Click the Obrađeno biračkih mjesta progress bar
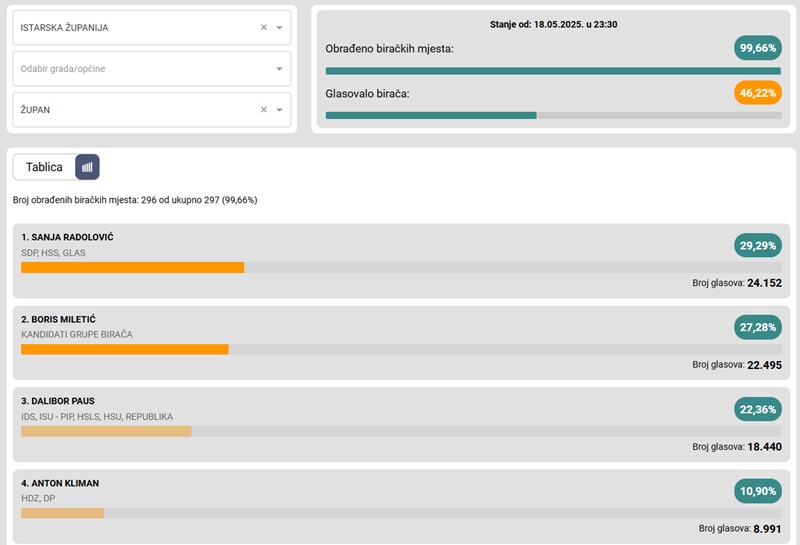This screenshot has width=800, height=545. 553,71
